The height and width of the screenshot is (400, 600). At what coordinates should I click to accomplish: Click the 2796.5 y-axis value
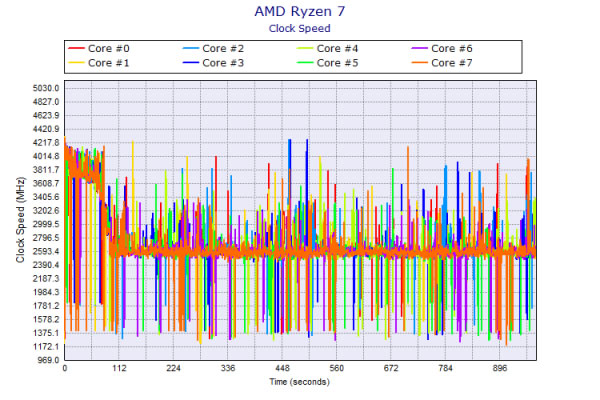pos(46,238)
